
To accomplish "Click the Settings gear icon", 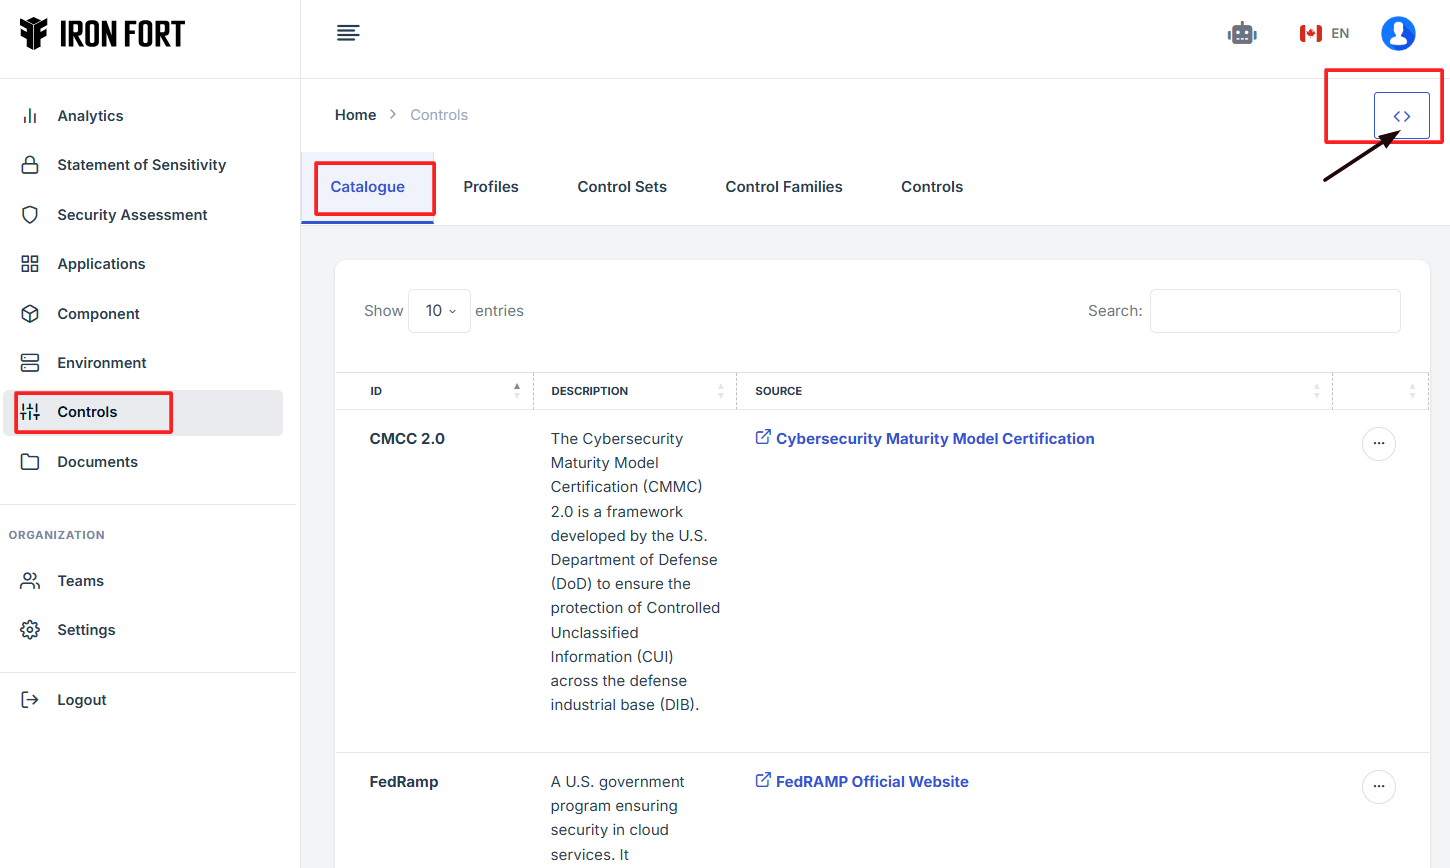I will tap(30, 630).
